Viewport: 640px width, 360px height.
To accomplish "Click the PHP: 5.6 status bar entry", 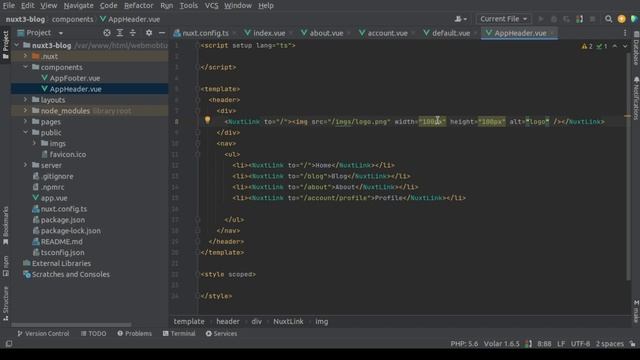I will (464, 344).
